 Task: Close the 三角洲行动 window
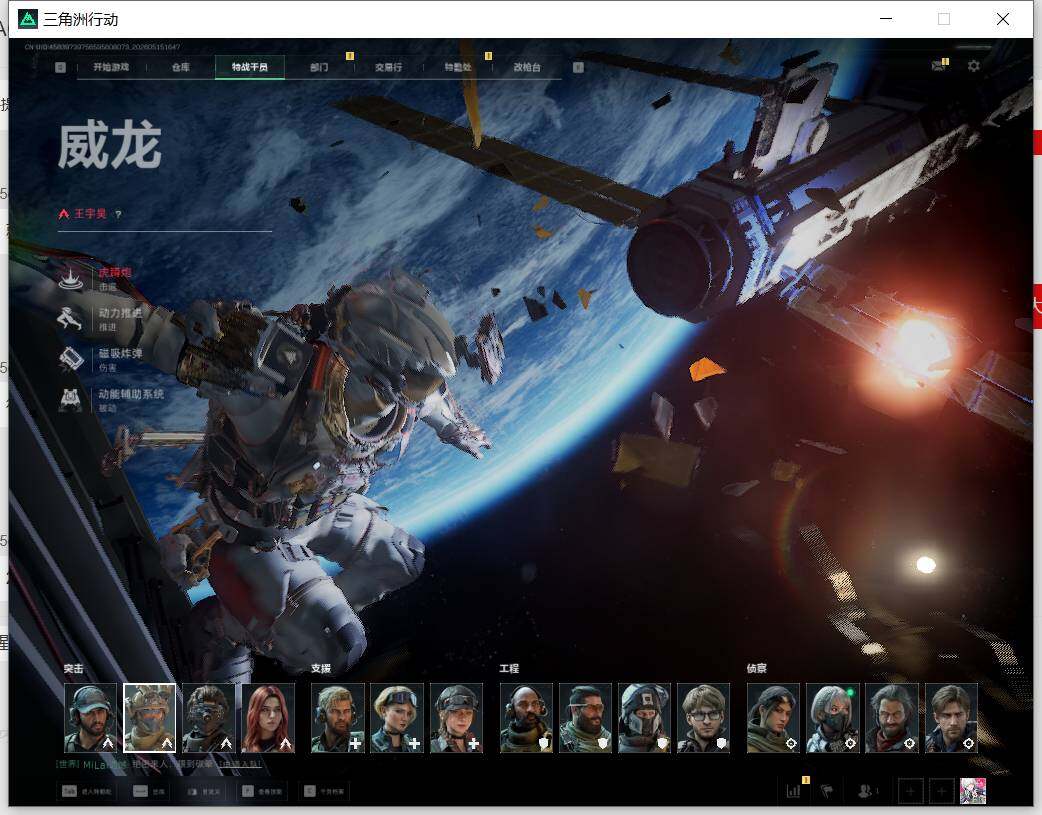[1003, 19]
